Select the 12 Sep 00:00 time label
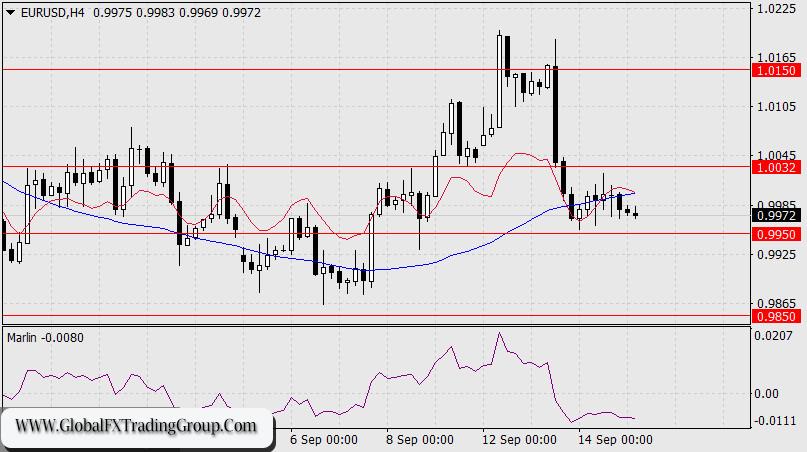Image resolution: width=807 pixels, height=452 pixels. tap(519, 440)
